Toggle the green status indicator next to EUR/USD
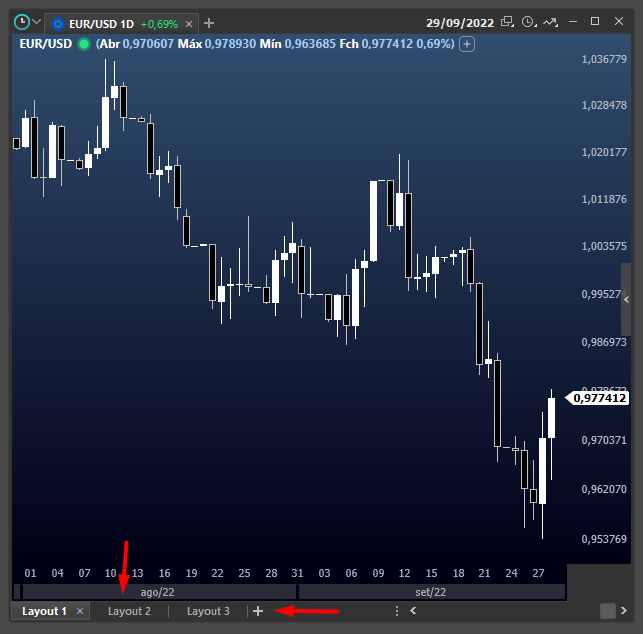The height and width of the screenshot is (634, 643). [84, 44]
